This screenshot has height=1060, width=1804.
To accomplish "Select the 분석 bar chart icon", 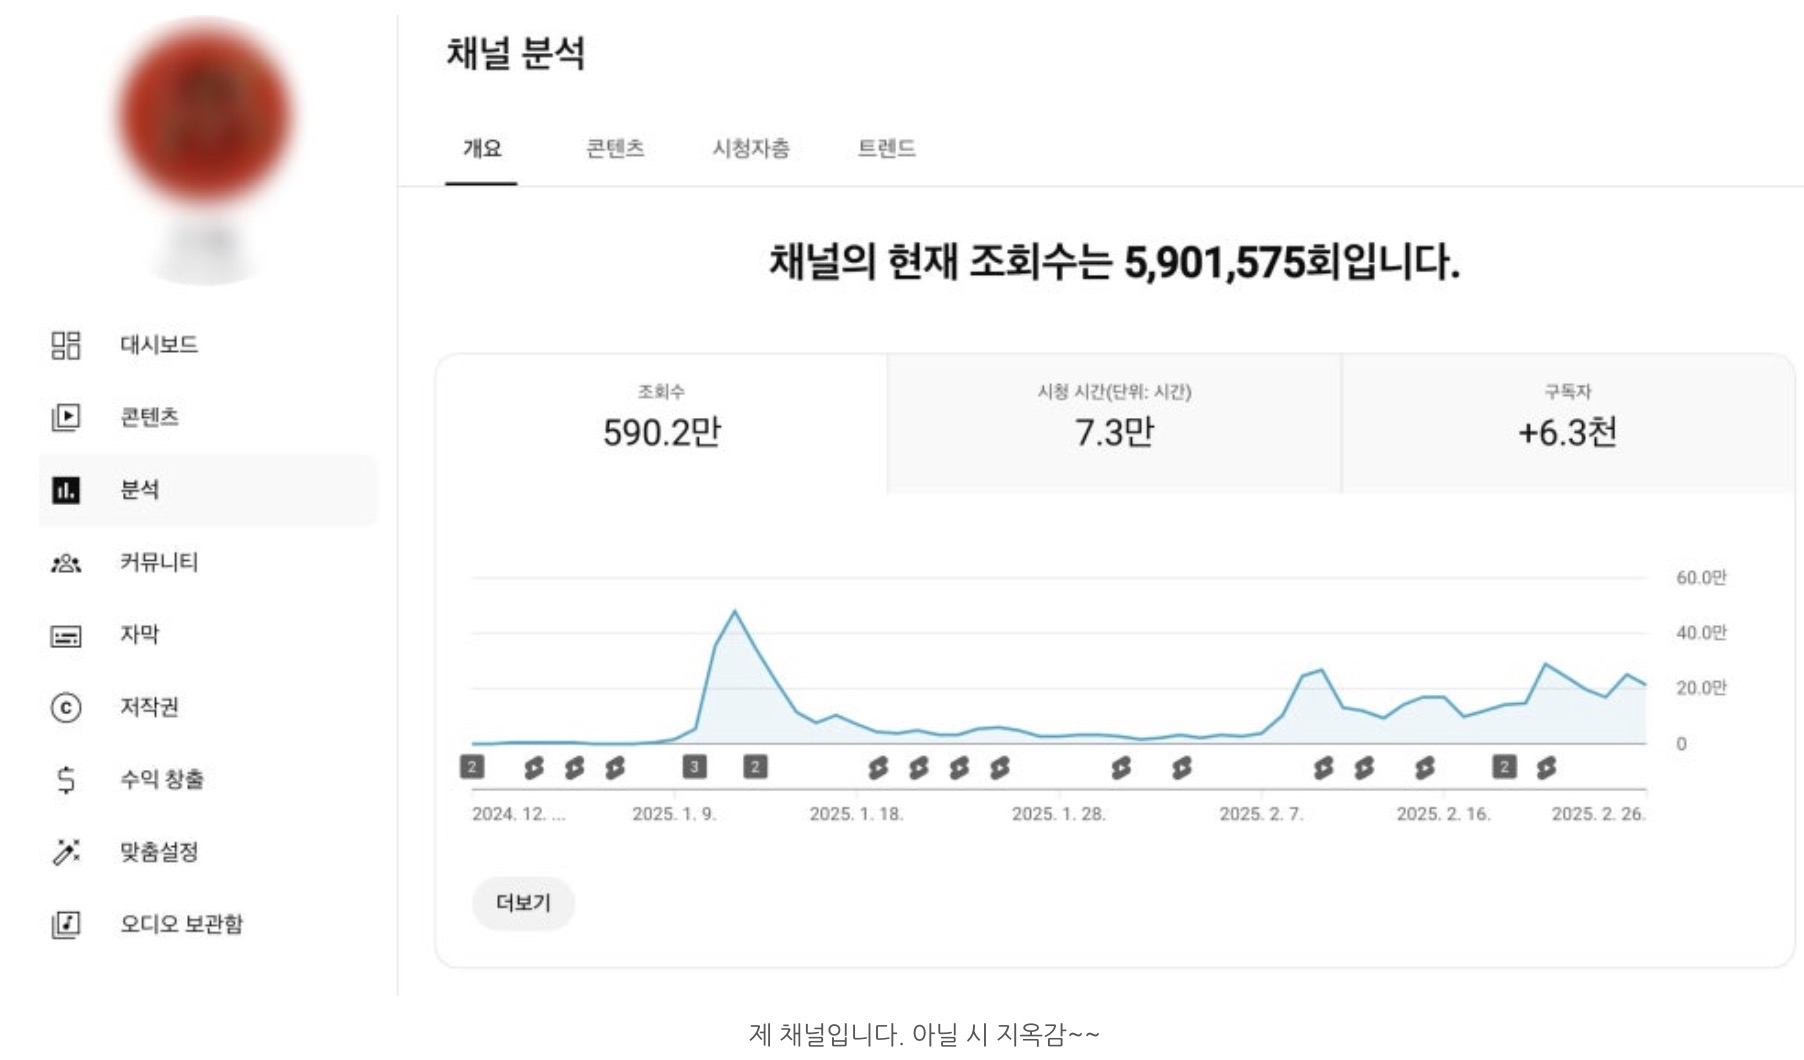I will click(x=66, y=490).
